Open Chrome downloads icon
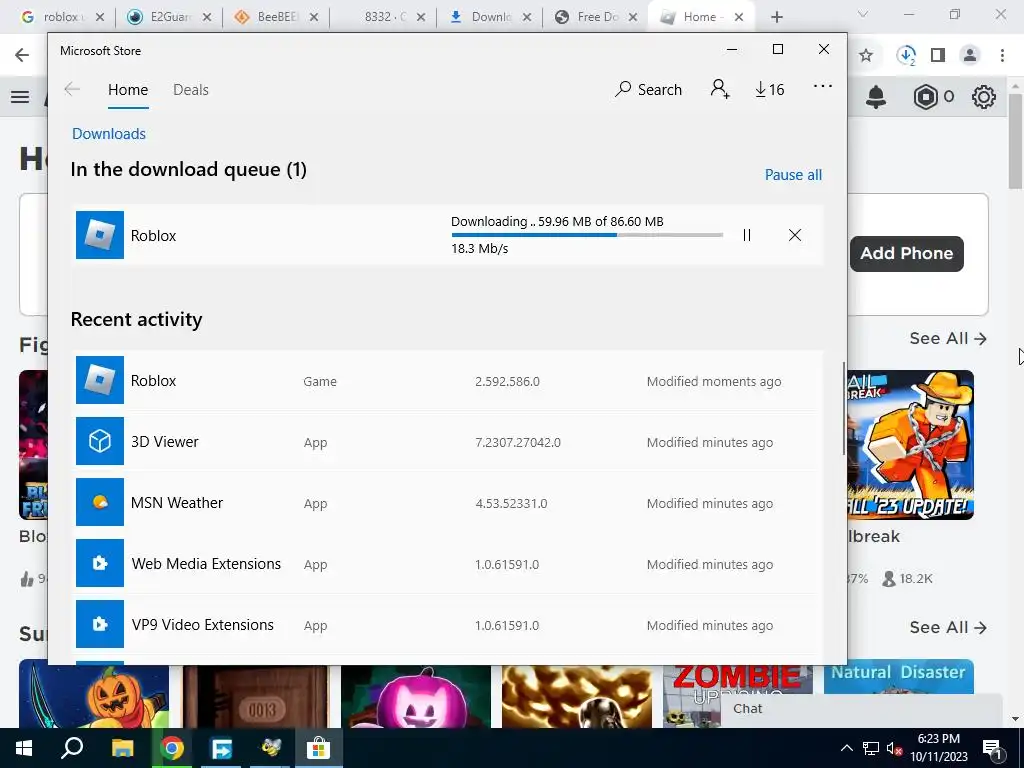Image resolution: width=1024 pixels, height=768 pixels. click(906, 56)
